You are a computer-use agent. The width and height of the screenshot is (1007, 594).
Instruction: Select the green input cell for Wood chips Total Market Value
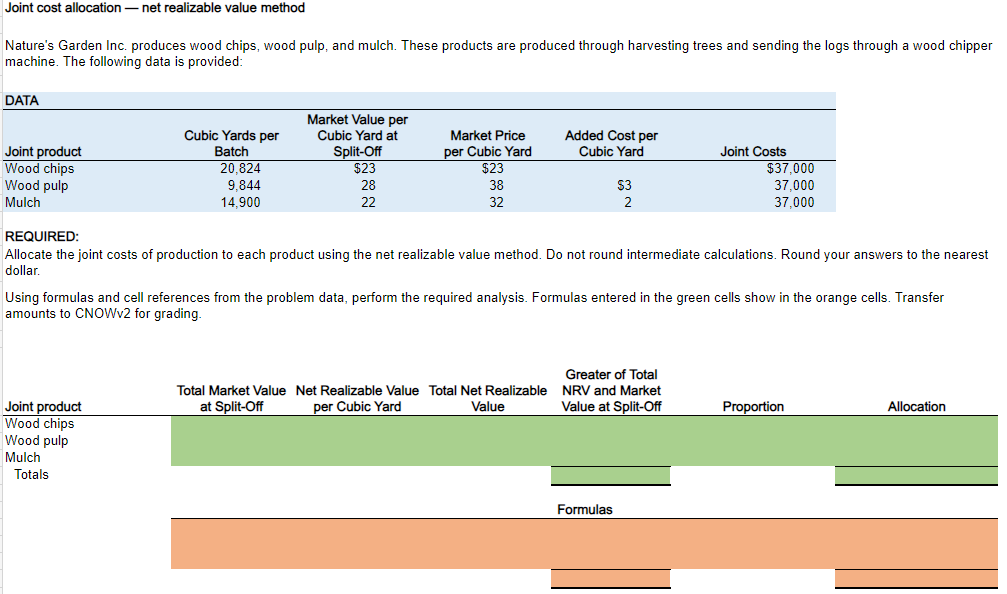point(232,423)
